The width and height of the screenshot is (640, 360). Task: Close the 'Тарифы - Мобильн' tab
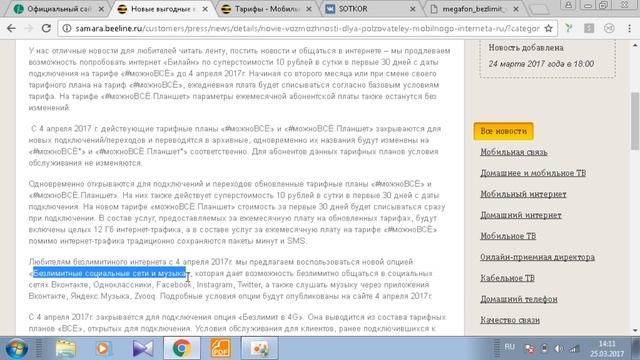[x=309, y=9]
